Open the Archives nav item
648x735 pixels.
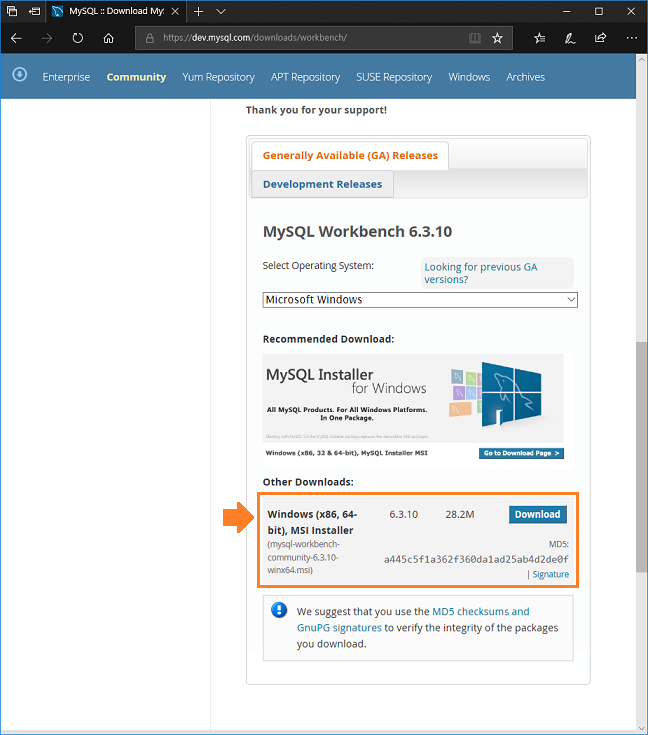click(525, 77)
